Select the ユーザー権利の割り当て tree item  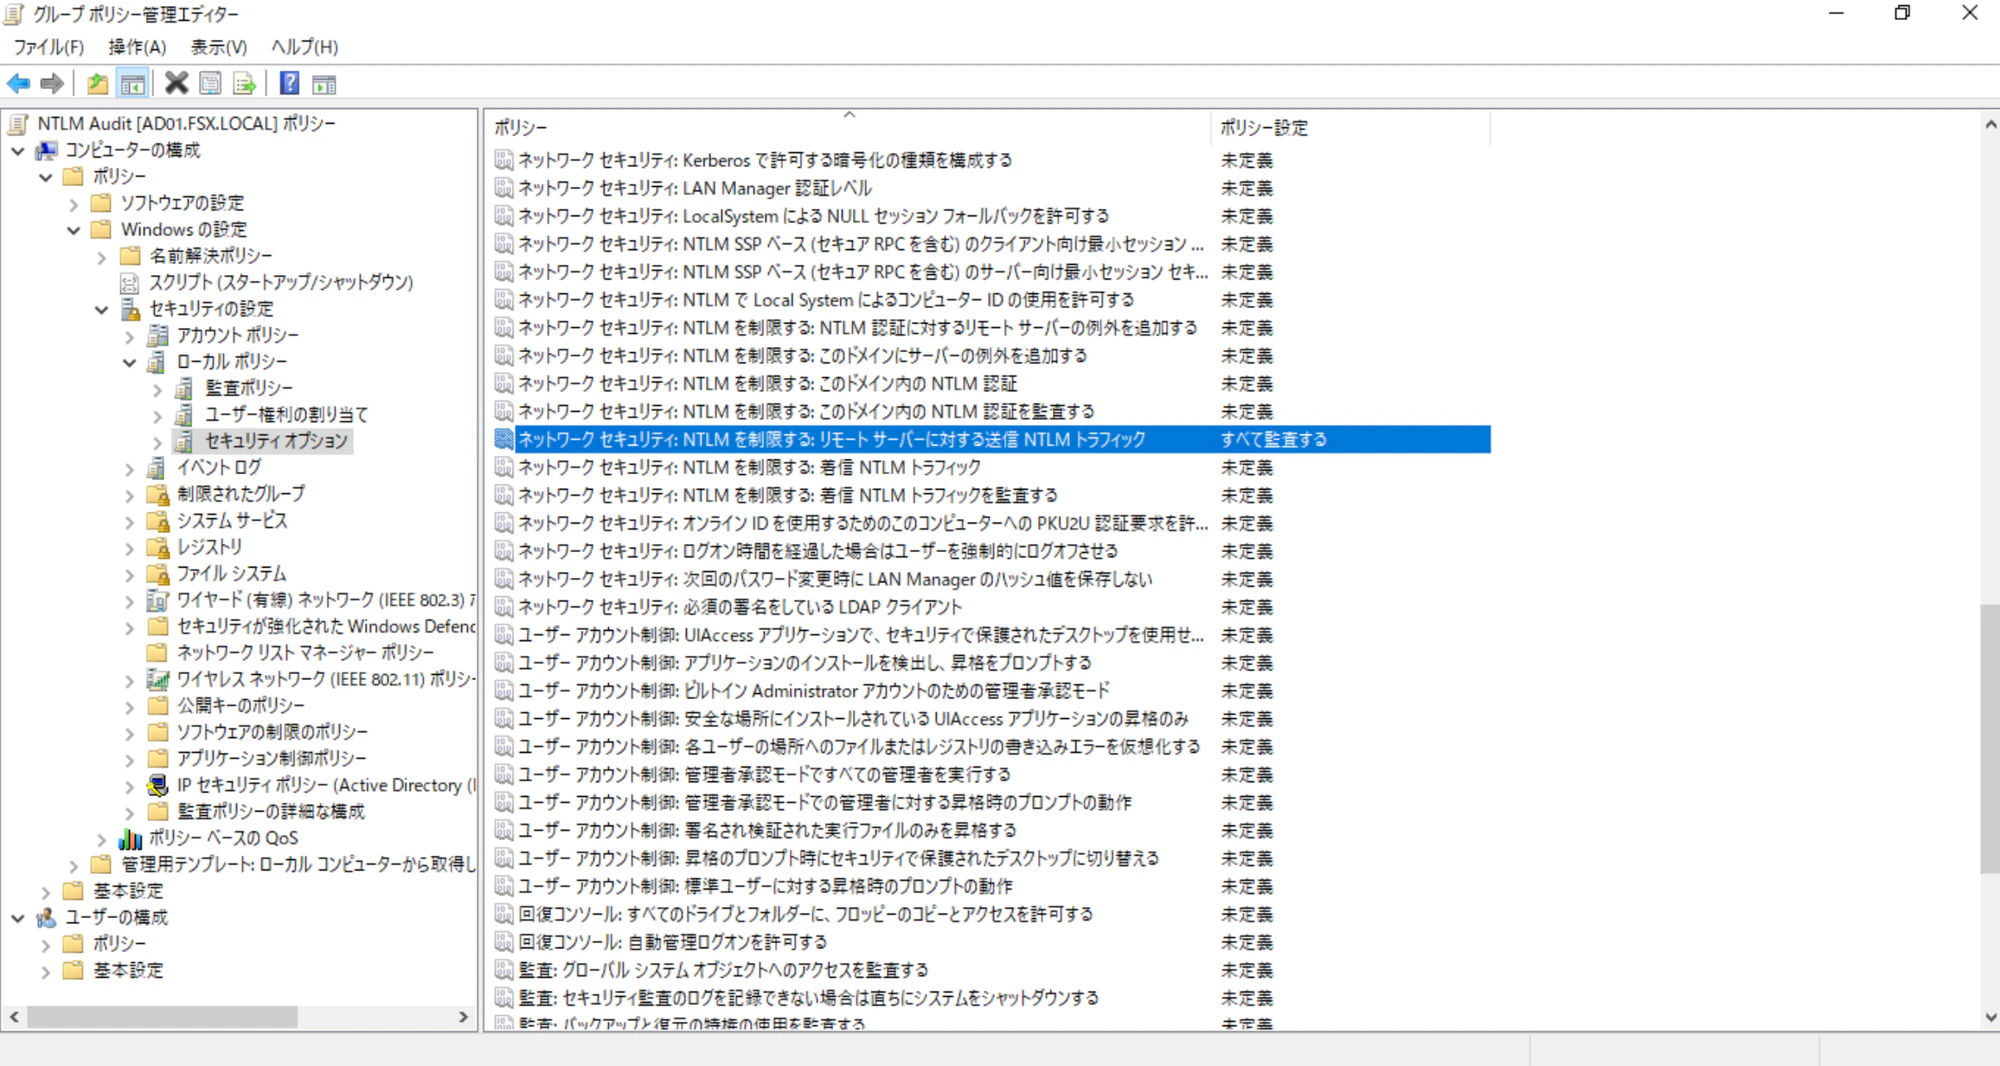pos(286,414)
